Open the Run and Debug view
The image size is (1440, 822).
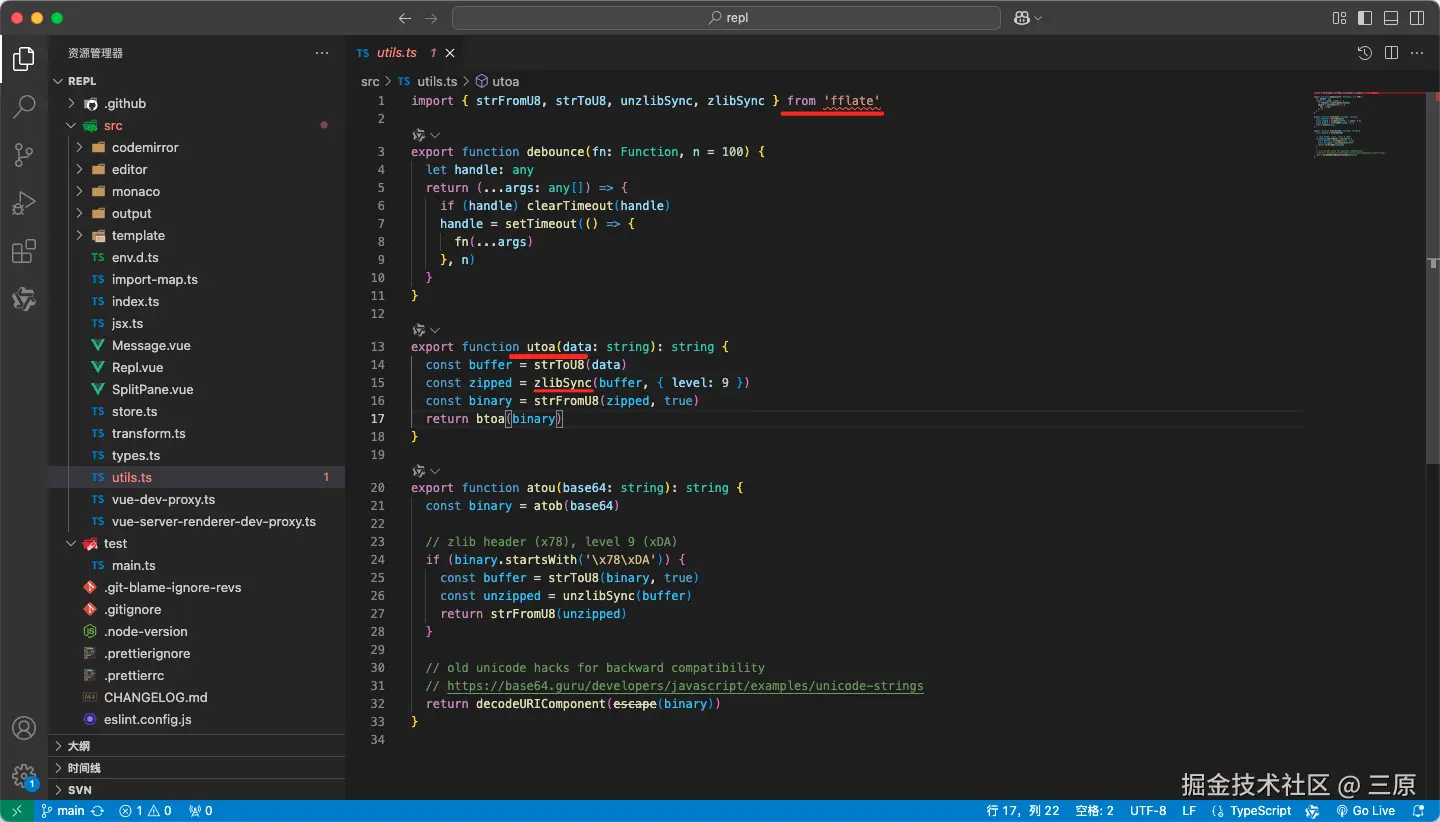[x=24, y=204]
